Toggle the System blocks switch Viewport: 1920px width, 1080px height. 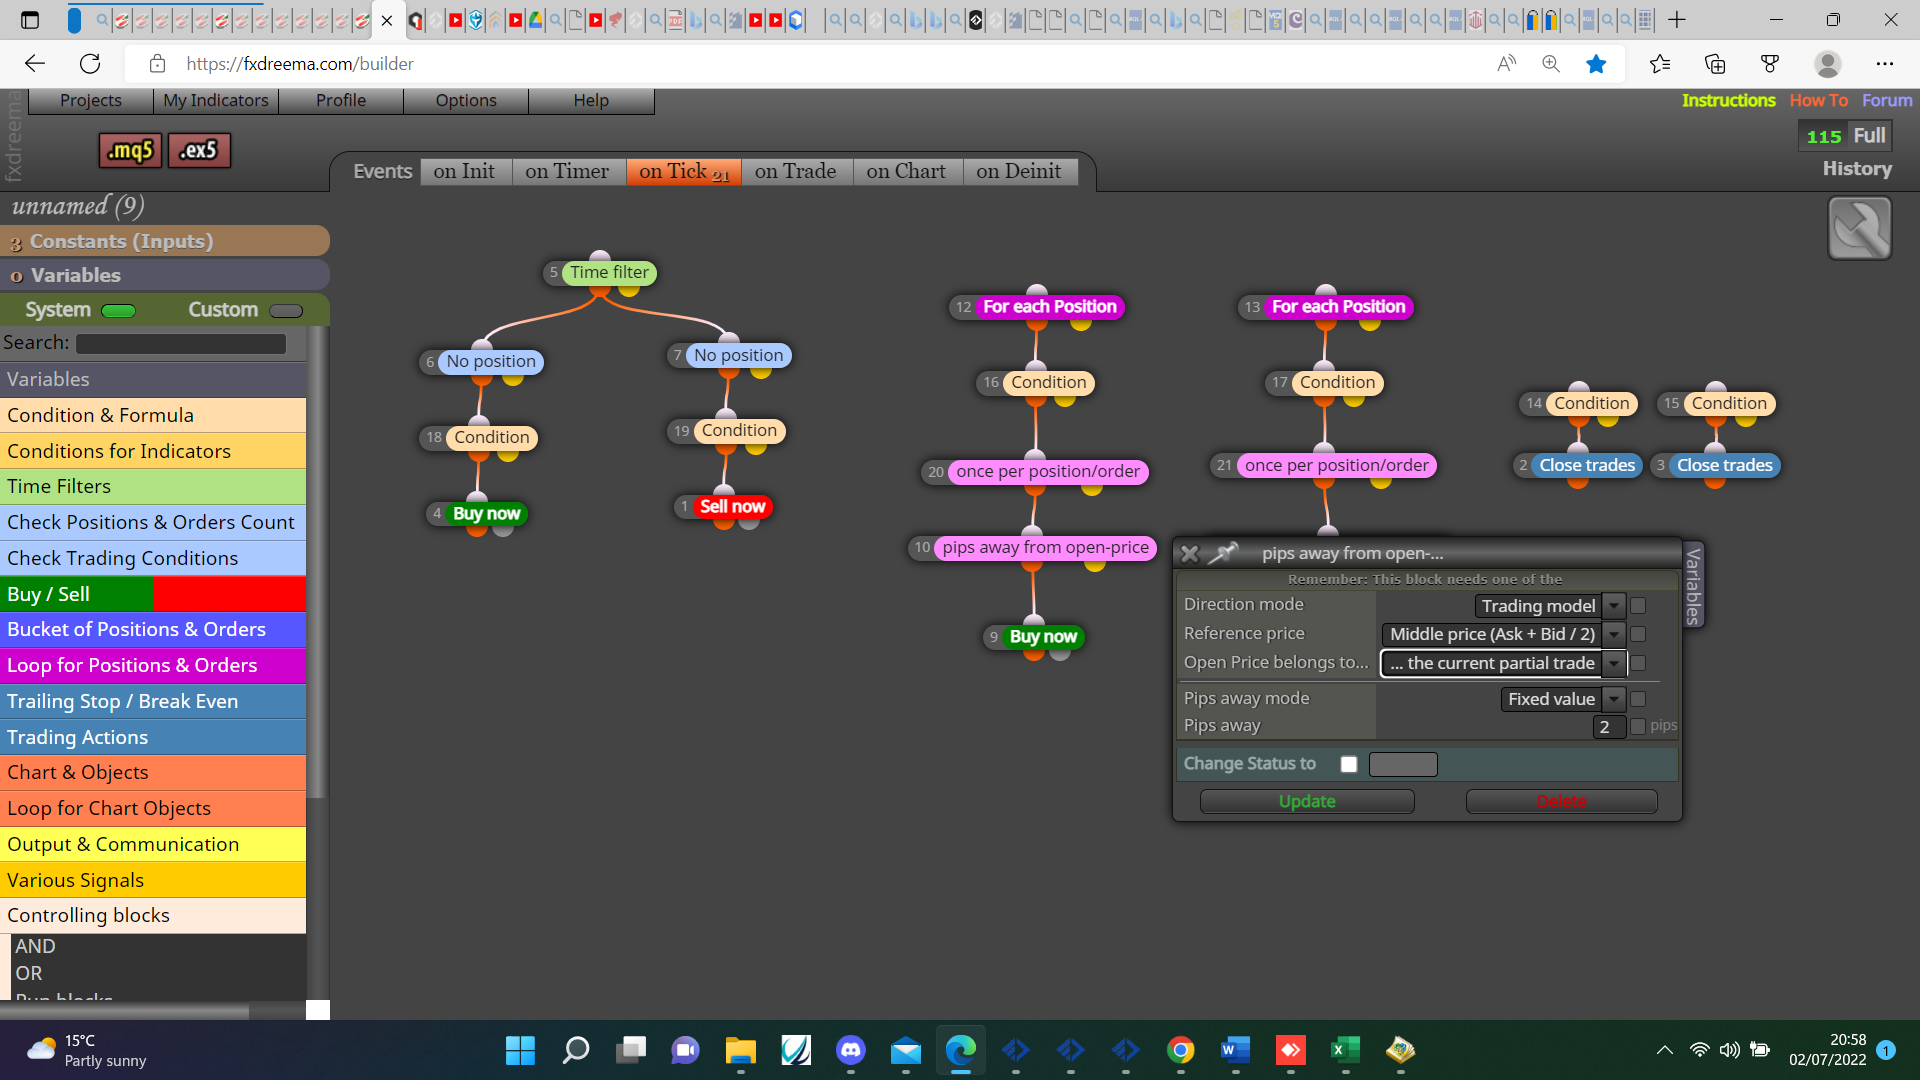[x=118, y=311]
